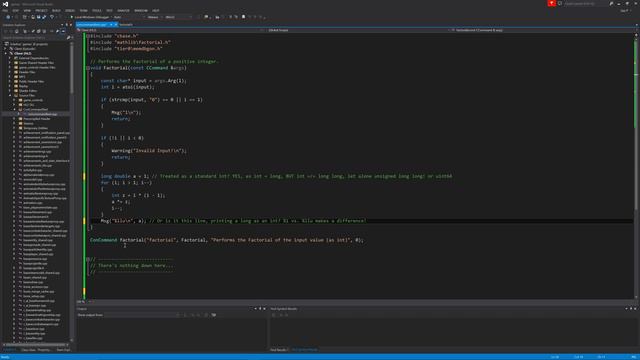Open the Auto debugger type dropdown

(128, 17)
